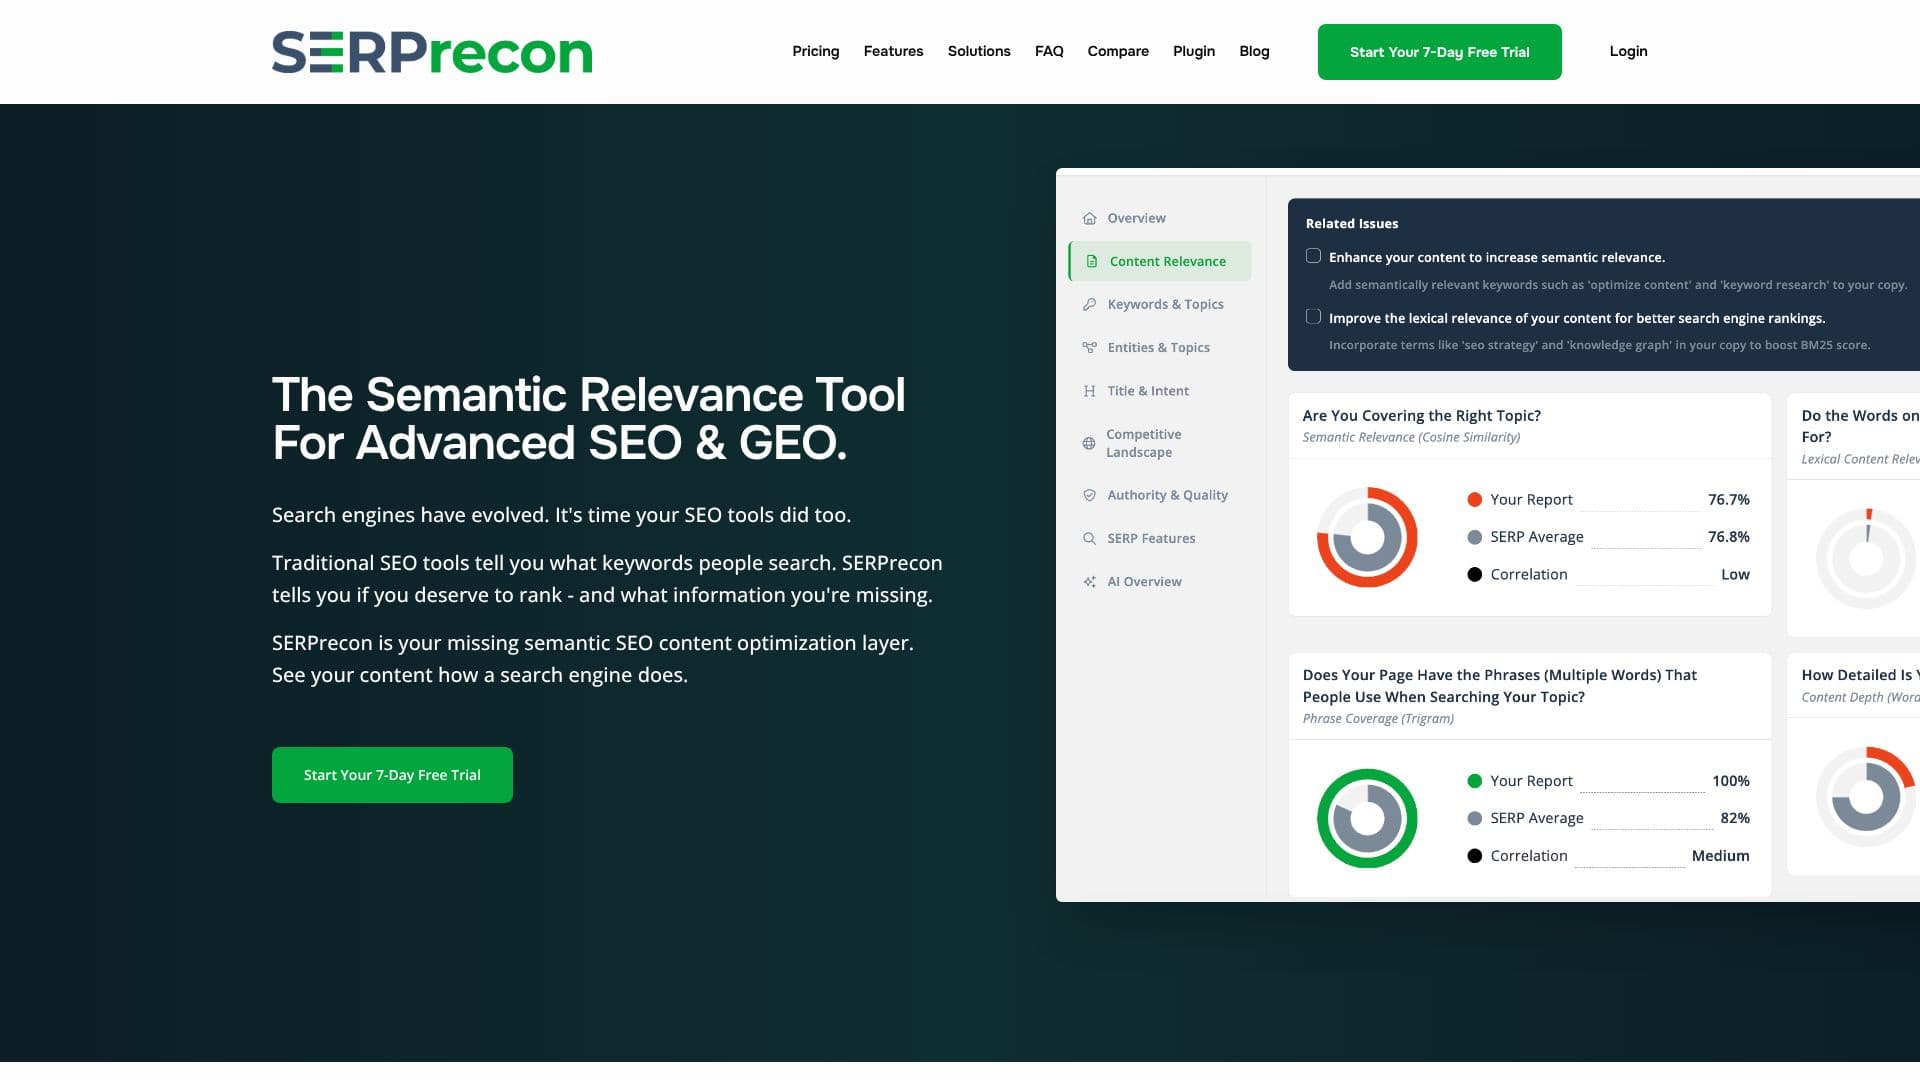Click the Authority & Quality shield icon

(x=1089, y=495)
